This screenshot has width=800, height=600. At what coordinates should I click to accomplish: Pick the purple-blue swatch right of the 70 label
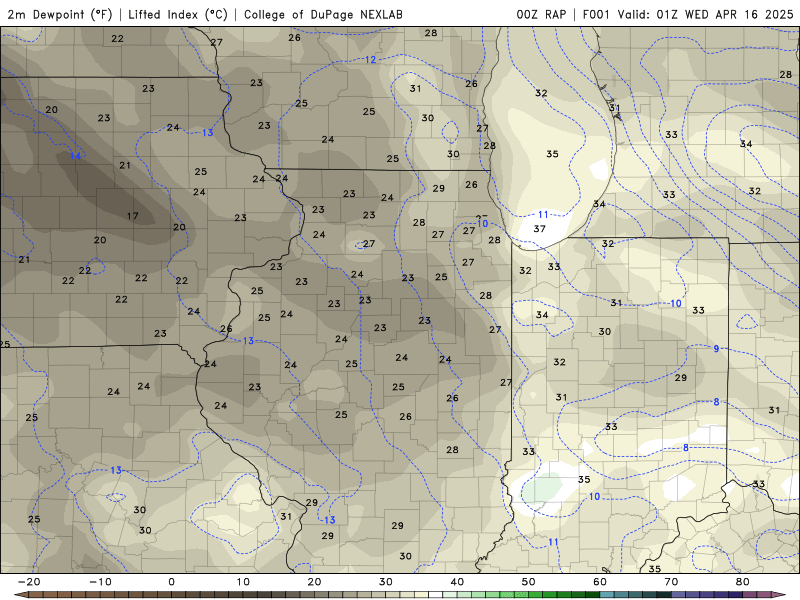coord(678,594)
